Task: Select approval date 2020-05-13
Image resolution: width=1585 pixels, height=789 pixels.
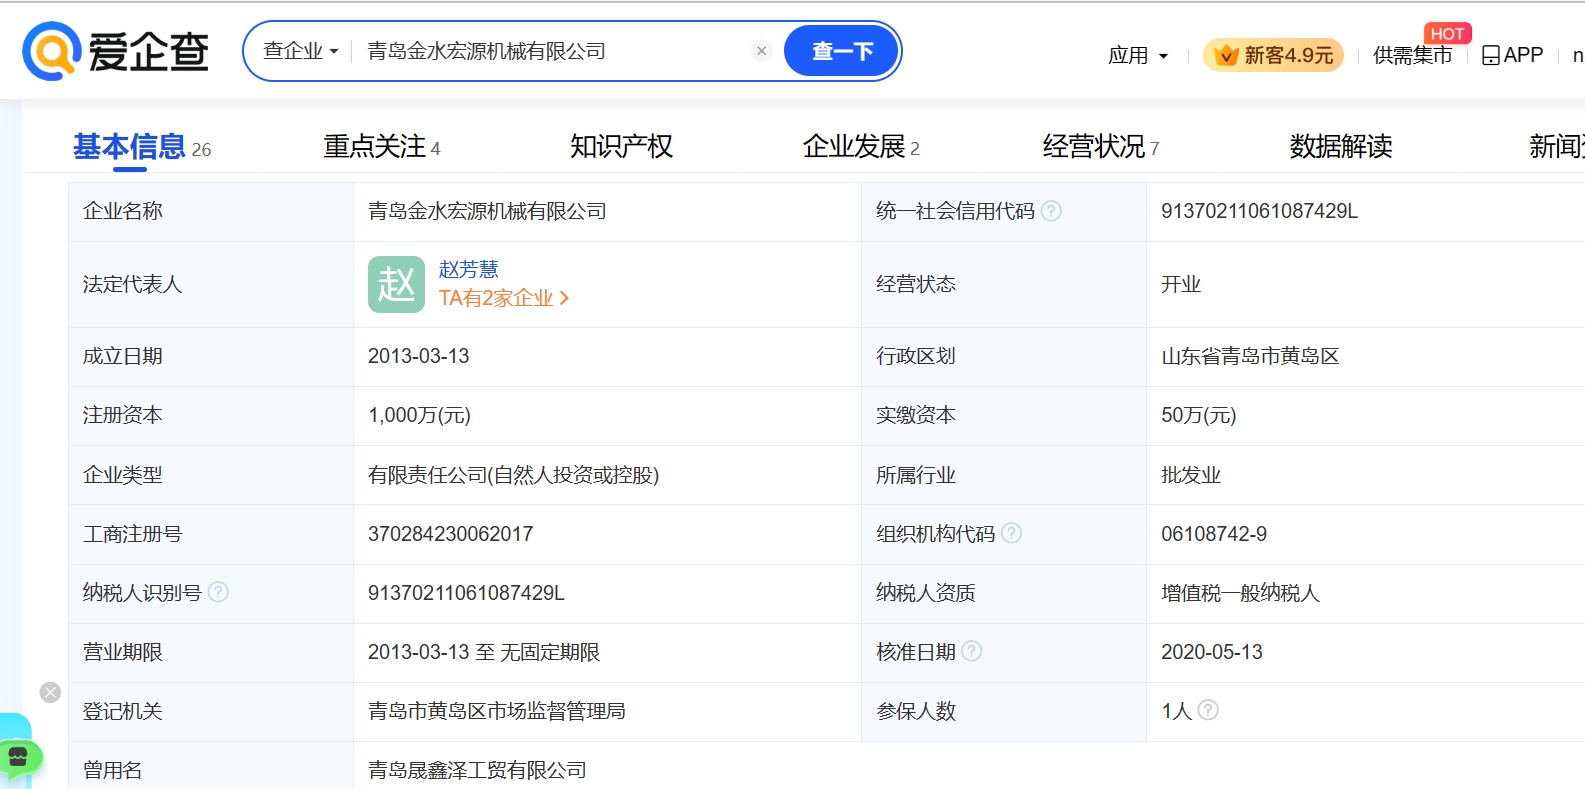Action: (x=1211, y=652)
